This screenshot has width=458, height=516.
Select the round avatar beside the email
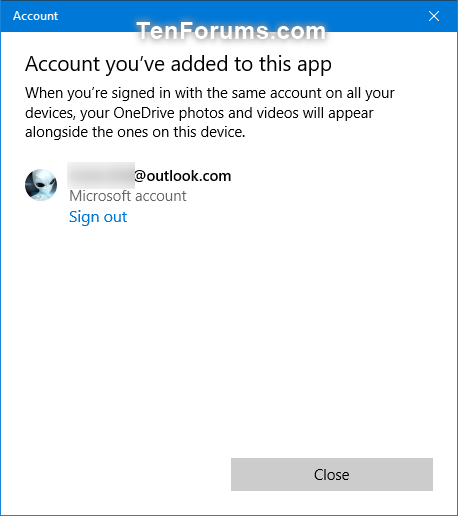(x=41, y=185)
